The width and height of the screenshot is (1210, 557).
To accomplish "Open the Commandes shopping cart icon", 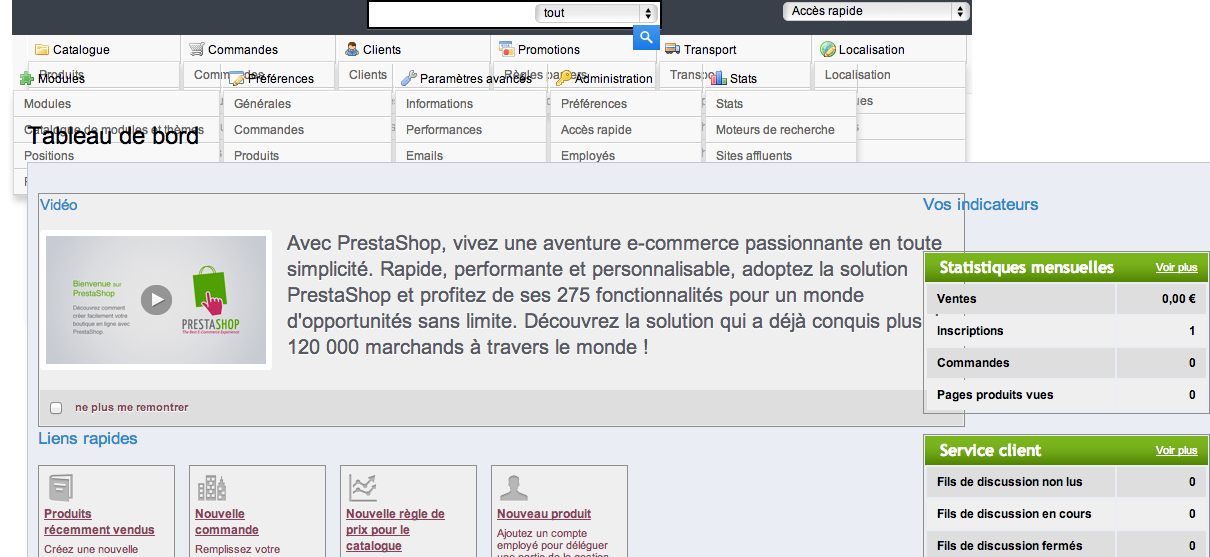I will click(197, 50).
